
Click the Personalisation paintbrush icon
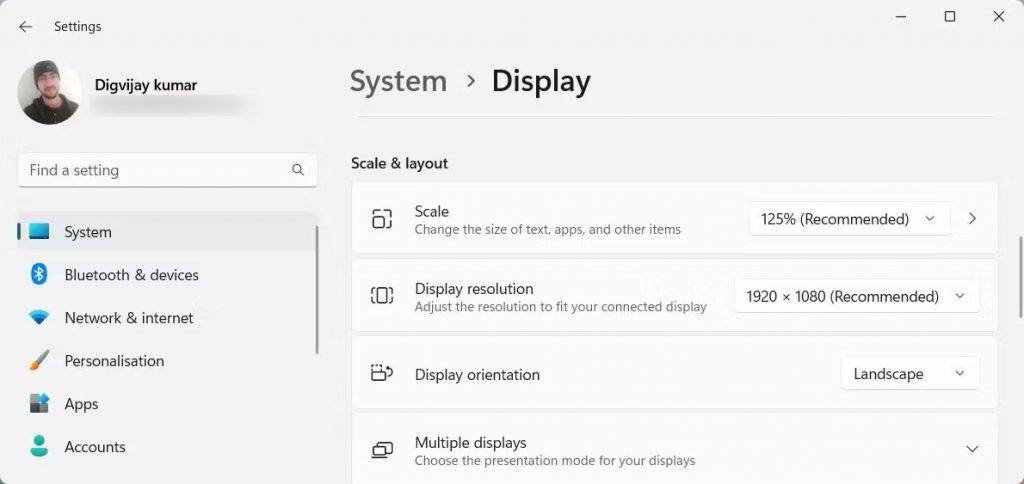pos(39,361)
